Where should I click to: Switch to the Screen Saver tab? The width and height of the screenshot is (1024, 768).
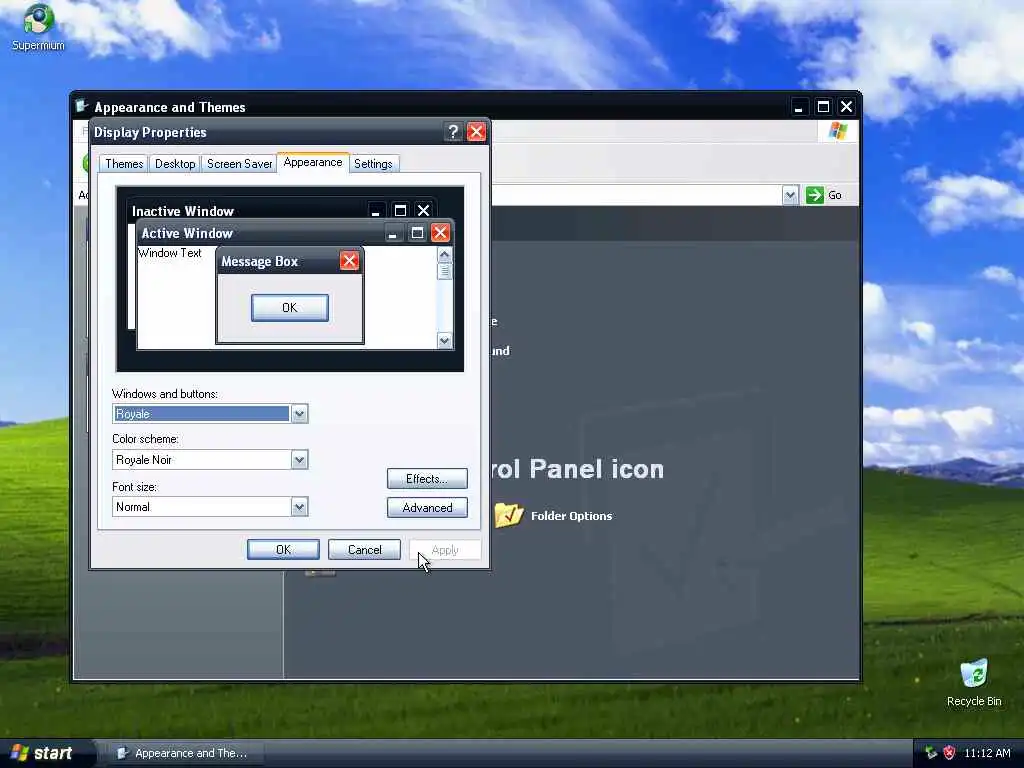(x=239, y=164)
